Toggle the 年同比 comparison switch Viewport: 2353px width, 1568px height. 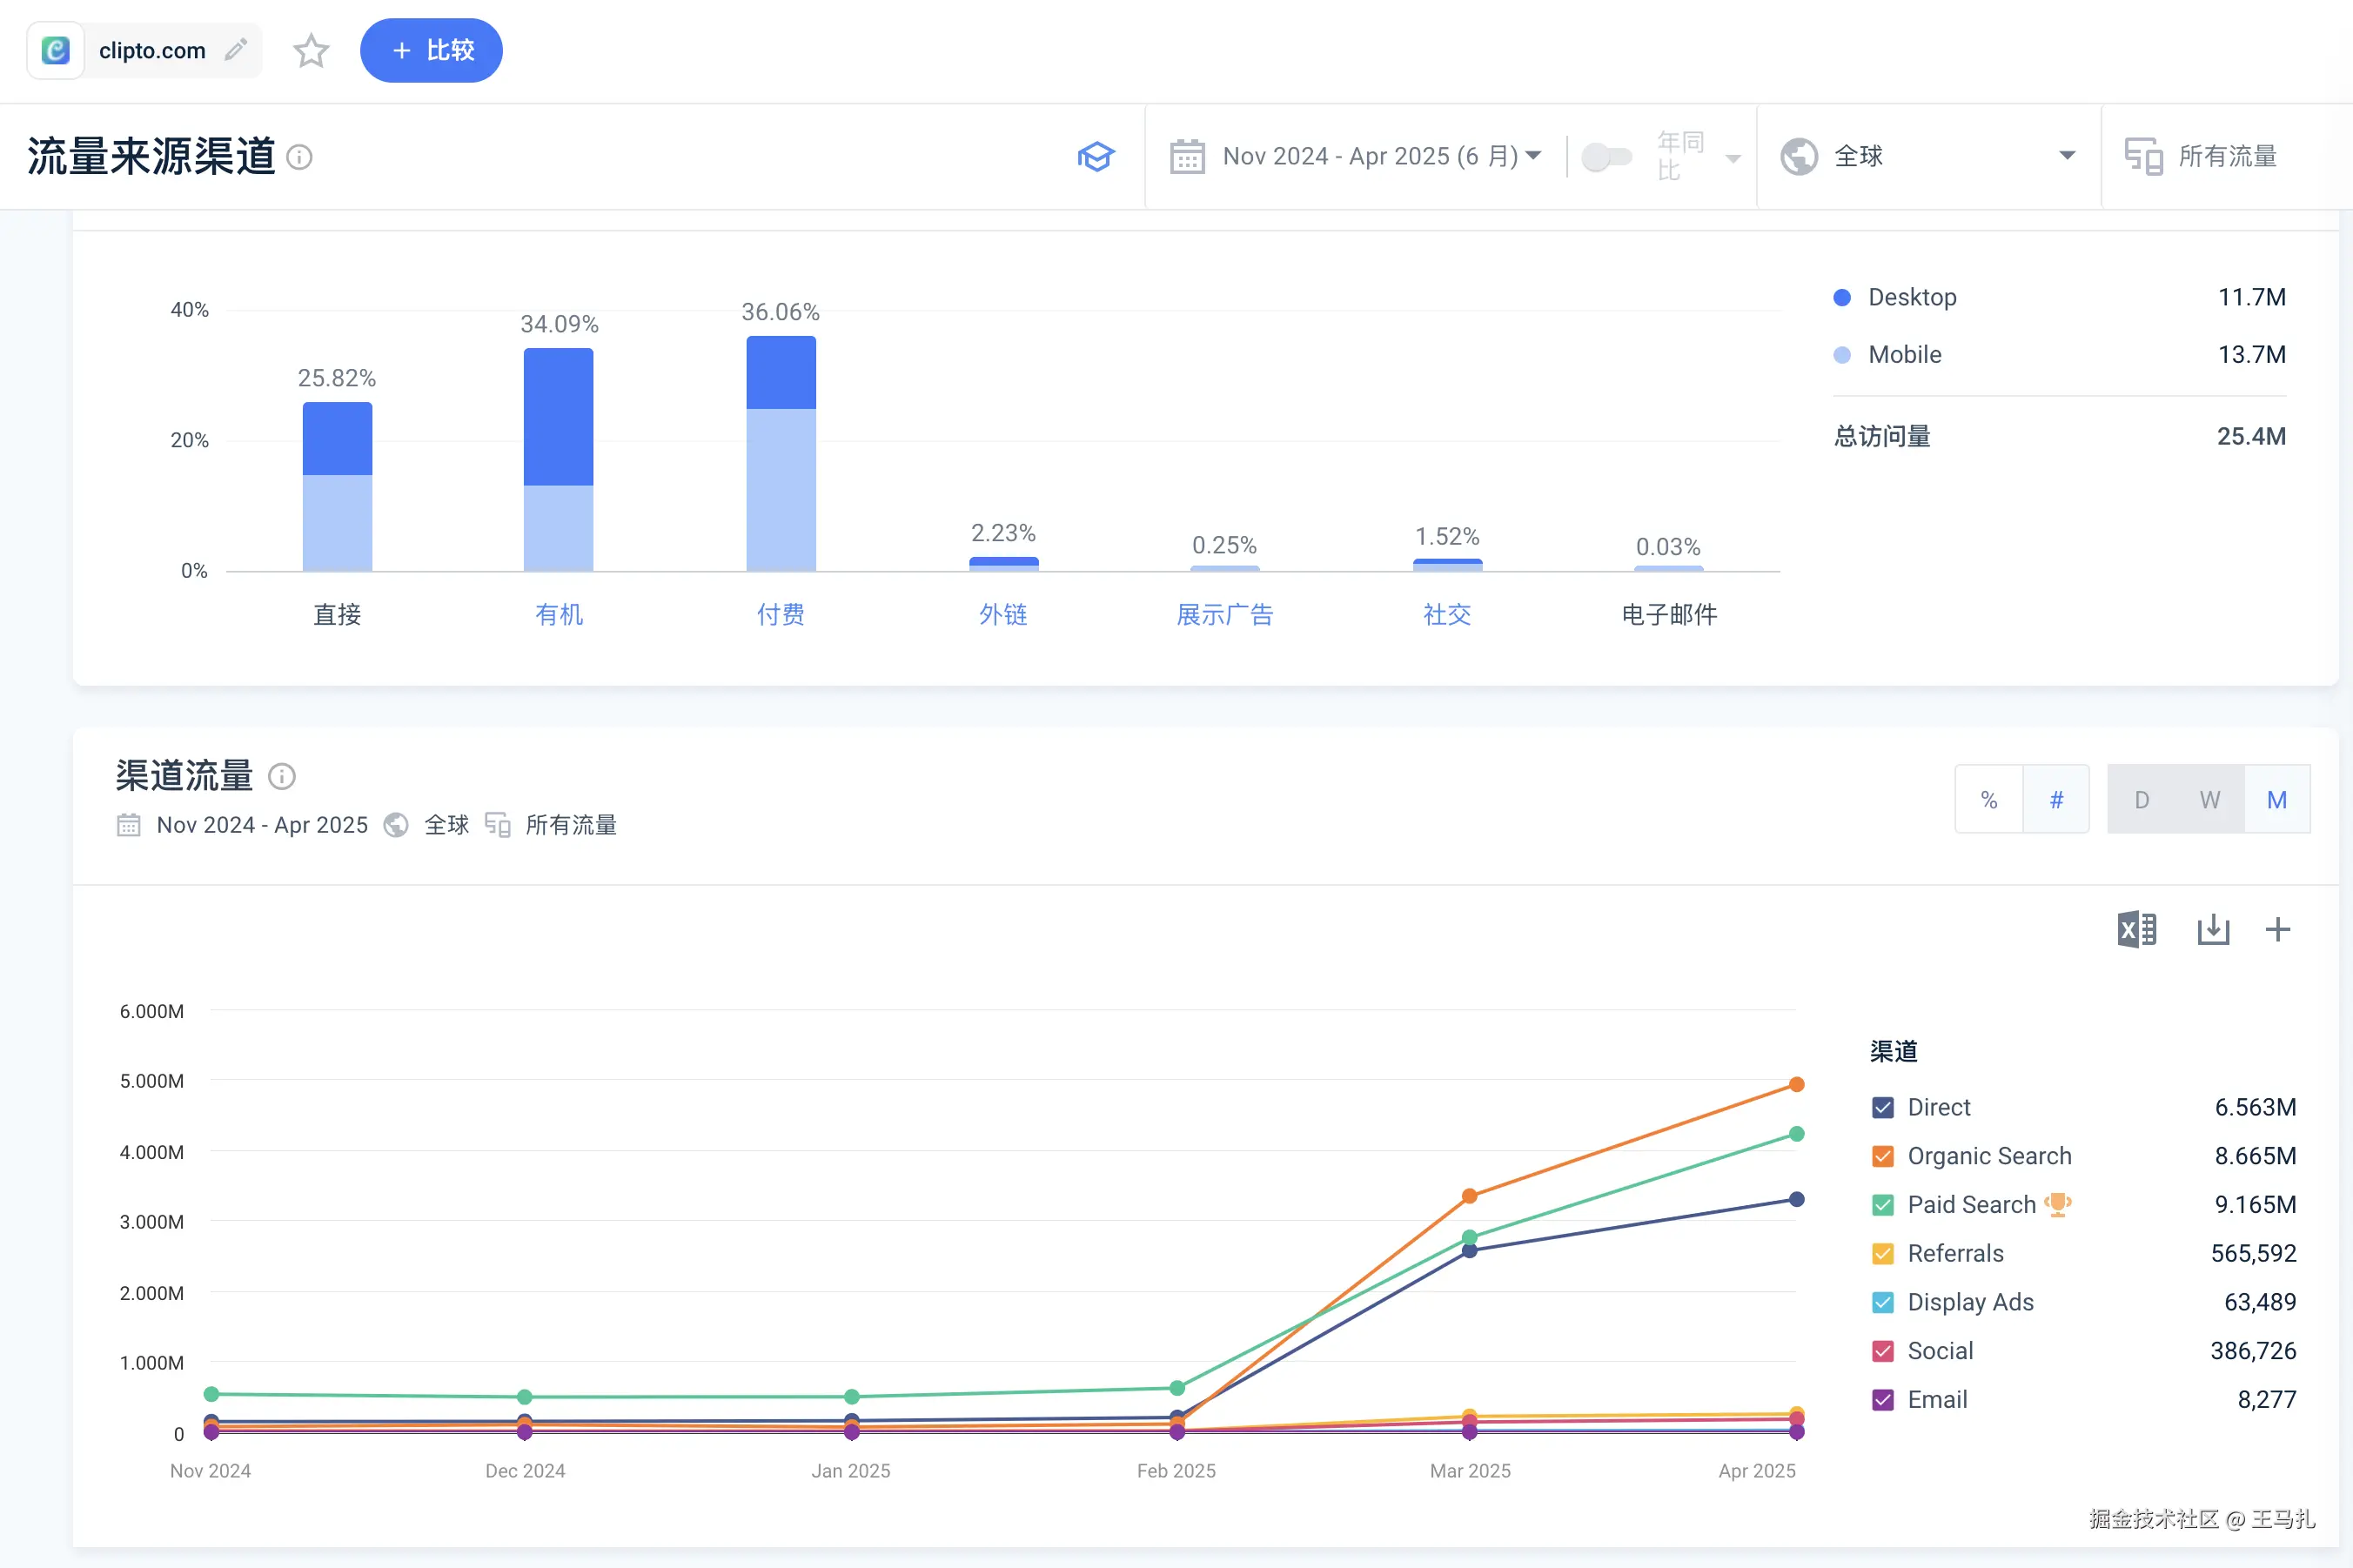[x=1606, y=157]
